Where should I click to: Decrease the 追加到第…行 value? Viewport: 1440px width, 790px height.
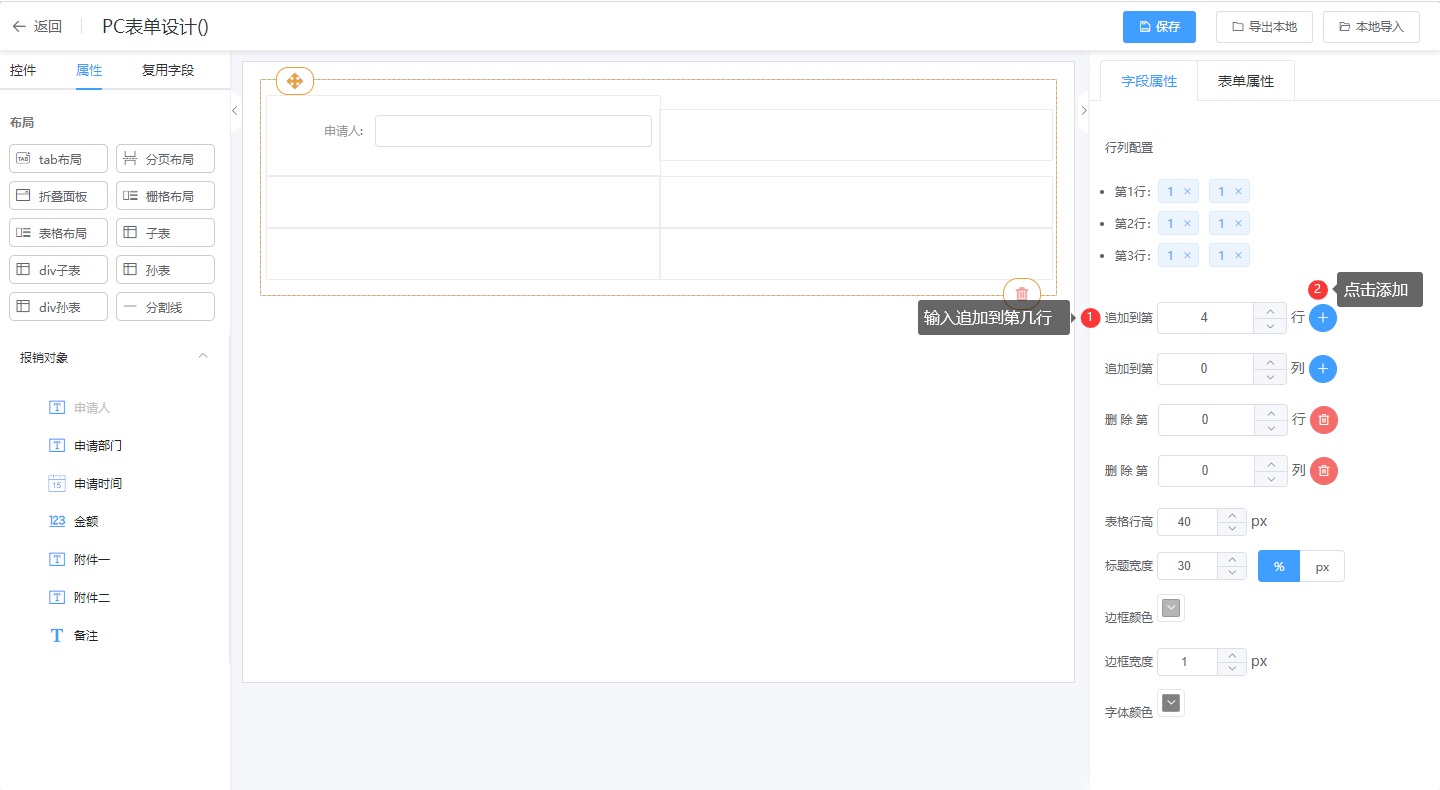[x=1270, y=326]
